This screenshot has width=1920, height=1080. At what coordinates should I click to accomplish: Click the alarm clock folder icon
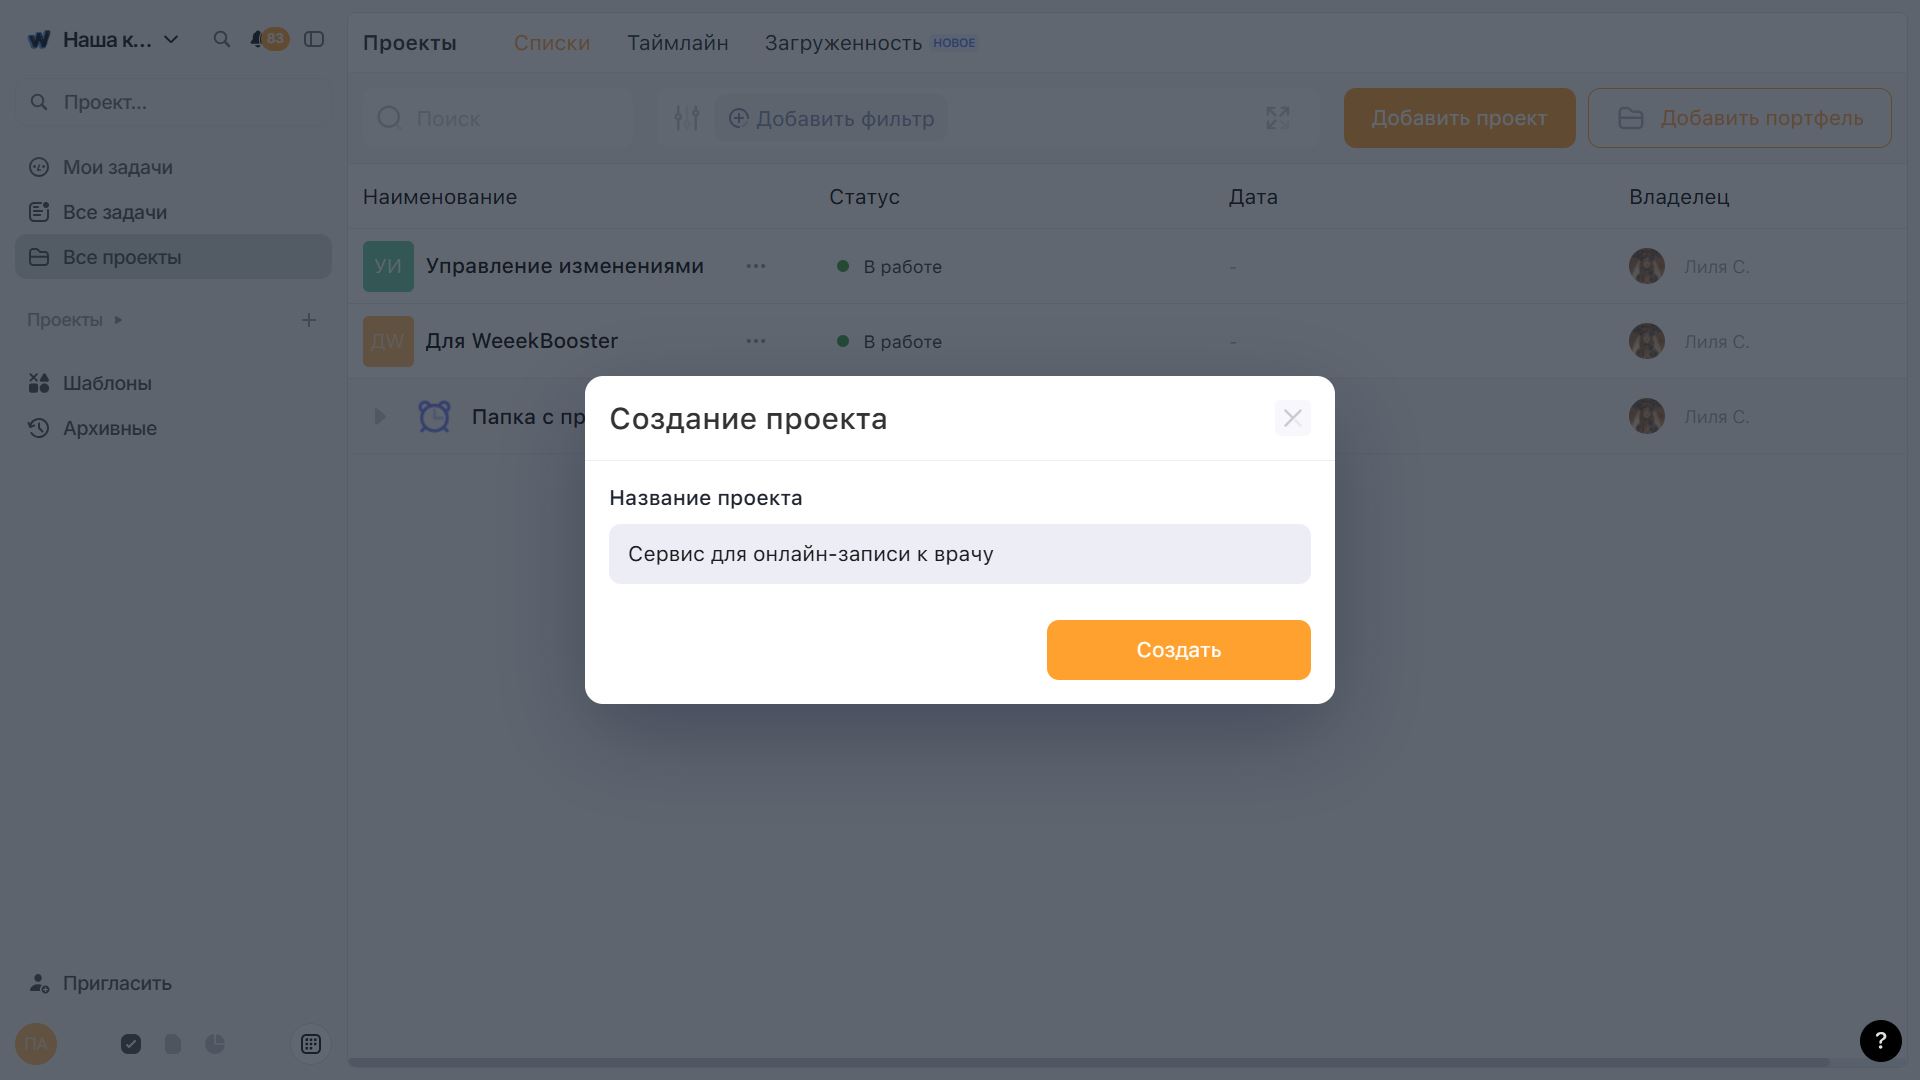(434, 416)
